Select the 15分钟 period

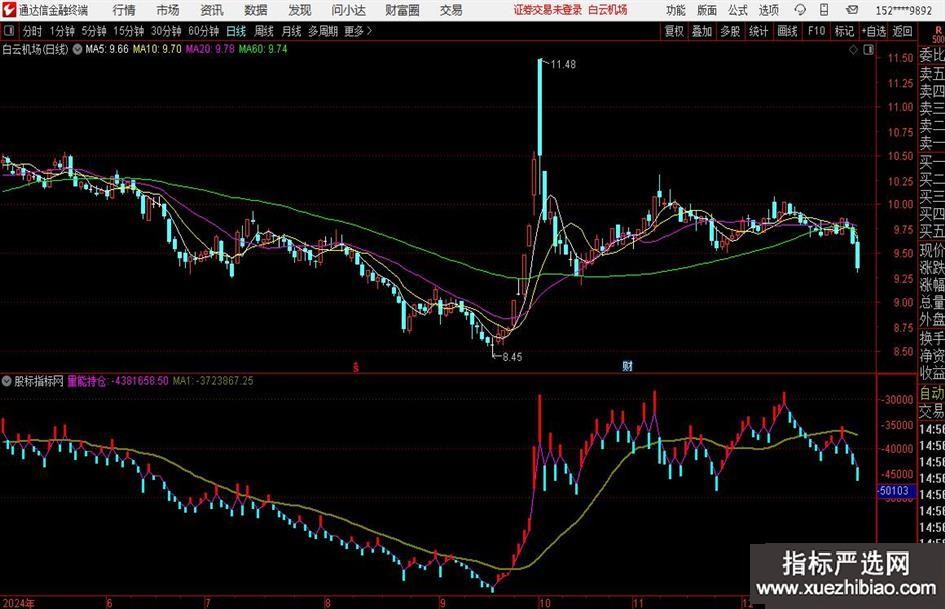click(x=128, y=31)
